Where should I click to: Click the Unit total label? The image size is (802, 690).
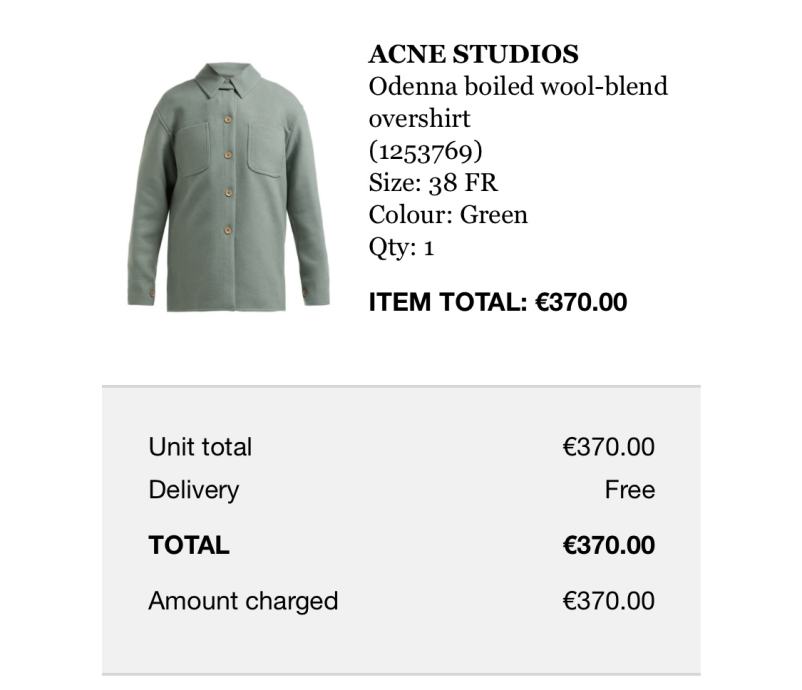[x=200, y=447]
